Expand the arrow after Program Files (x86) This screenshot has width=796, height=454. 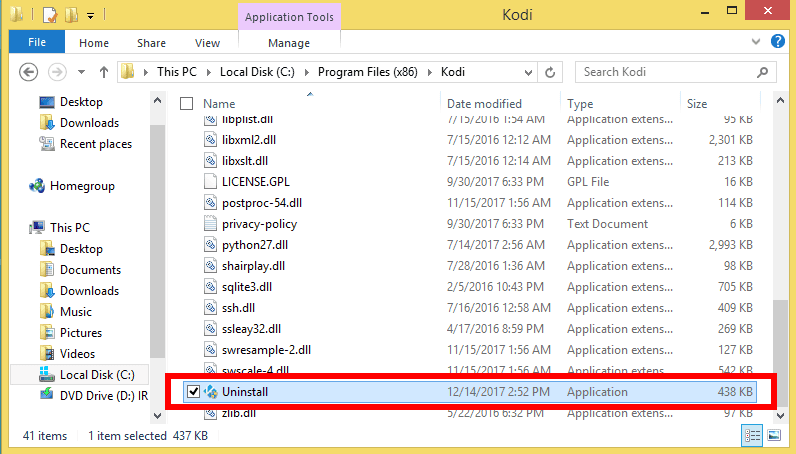point(429,72)
